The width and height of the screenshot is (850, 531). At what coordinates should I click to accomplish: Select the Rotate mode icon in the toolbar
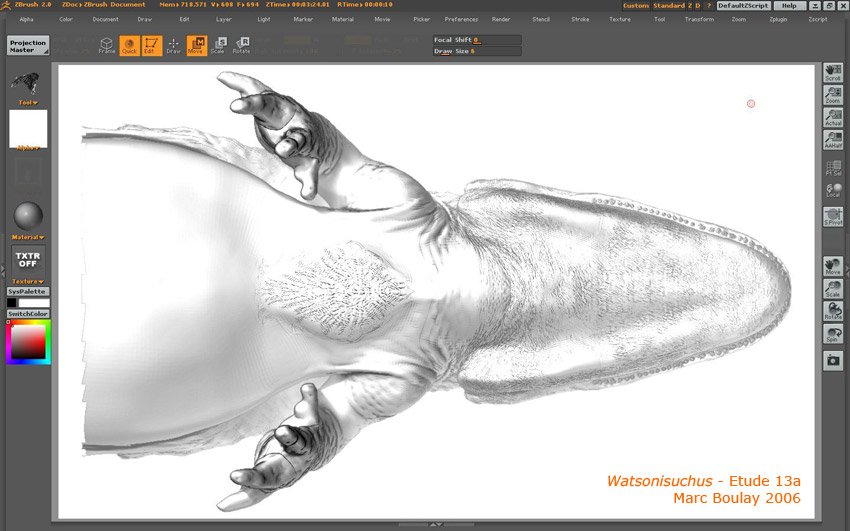pyautogui.click(x=241, y=46)
